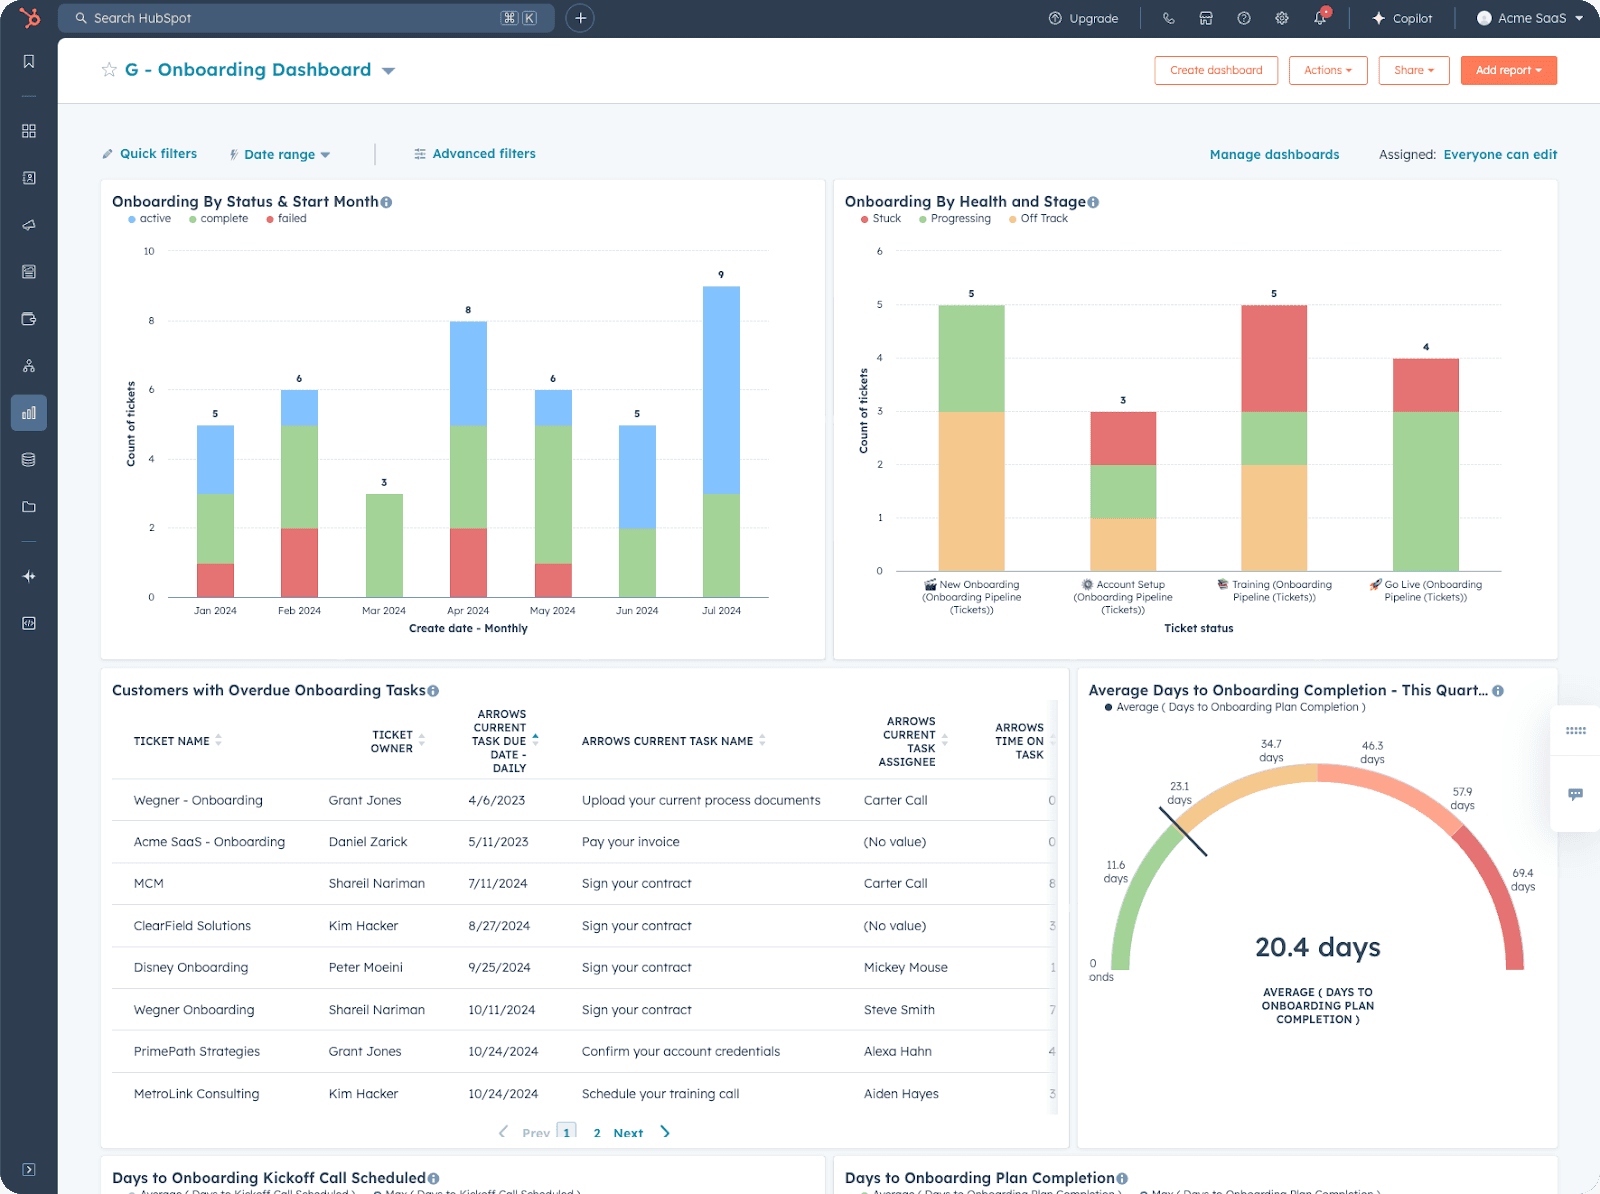This screenshot has width=1600, height=1194.
Task: Click the HubSpot sprocket logo
Action: [29, 18]
